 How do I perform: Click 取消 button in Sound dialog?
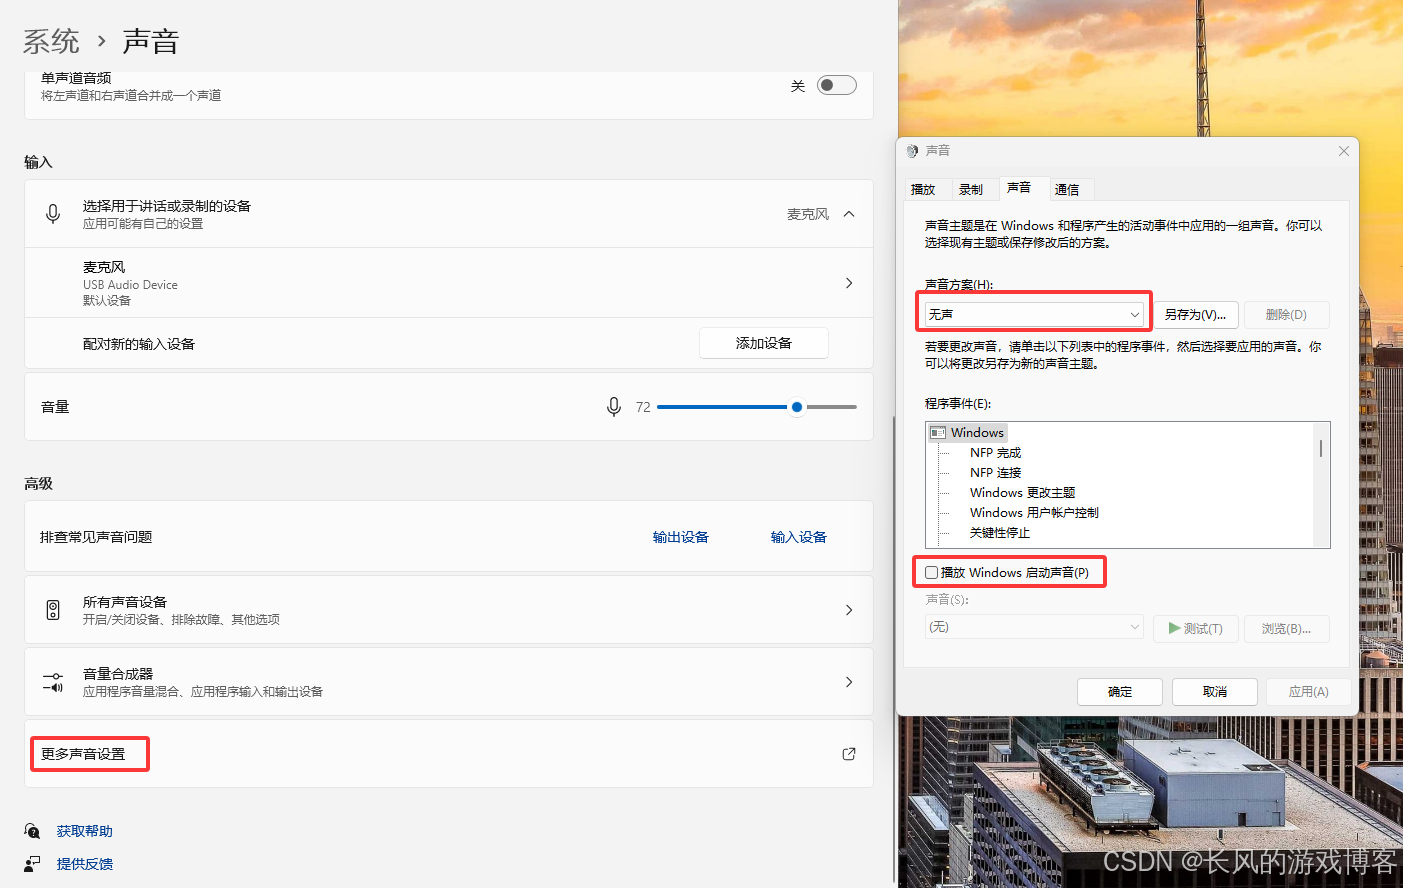(1215, 692)
